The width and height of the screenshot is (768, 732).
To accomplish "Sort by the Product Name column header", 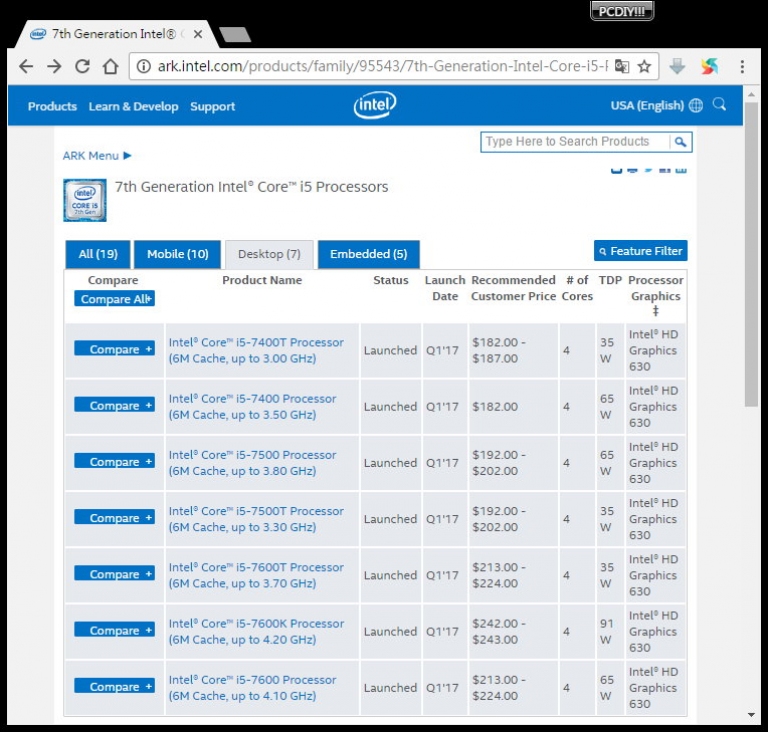I will [262, 280].
